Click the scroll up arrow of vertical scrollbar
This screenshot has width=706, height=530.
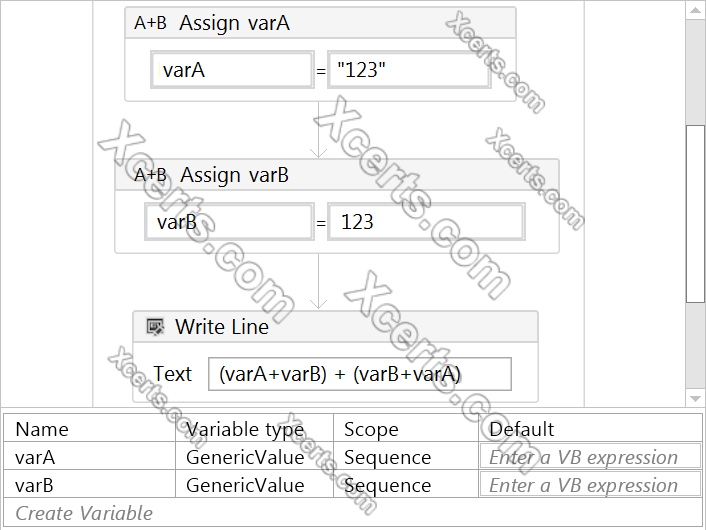695,9
